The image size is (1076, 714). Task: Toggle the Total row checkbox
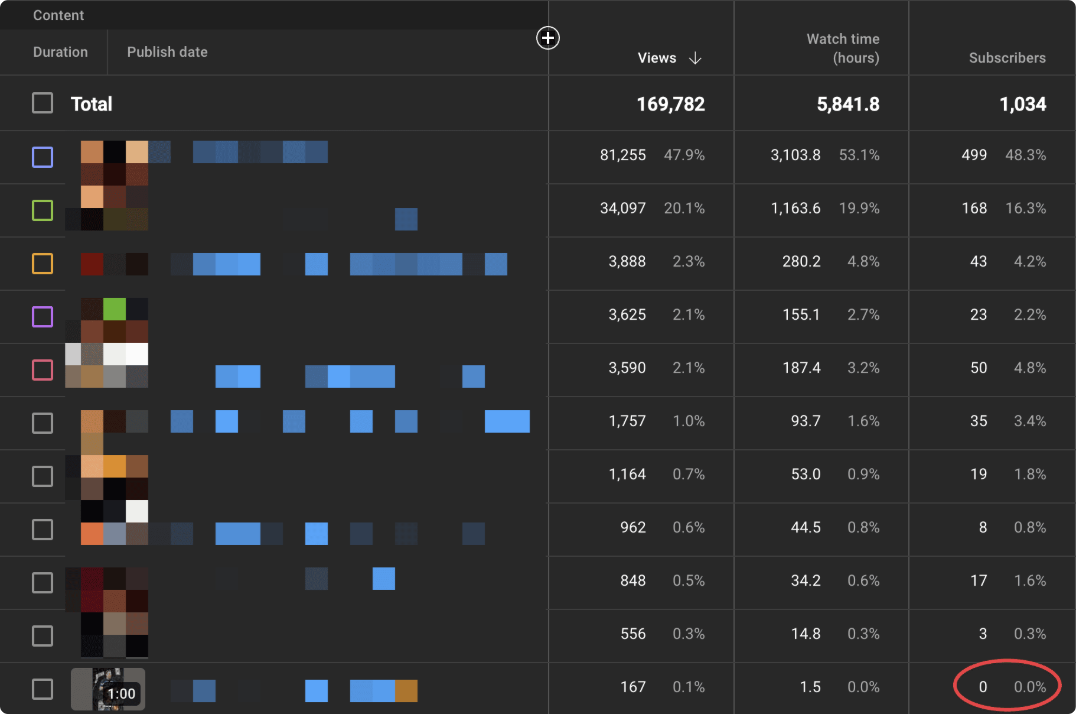tap(42, 103)
